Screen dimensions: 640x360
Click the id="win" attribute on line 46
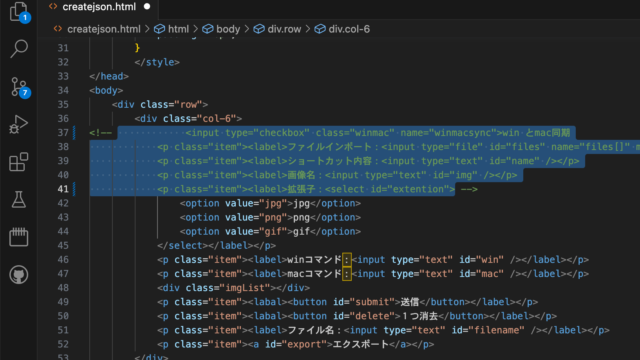[x=481, y=260]
